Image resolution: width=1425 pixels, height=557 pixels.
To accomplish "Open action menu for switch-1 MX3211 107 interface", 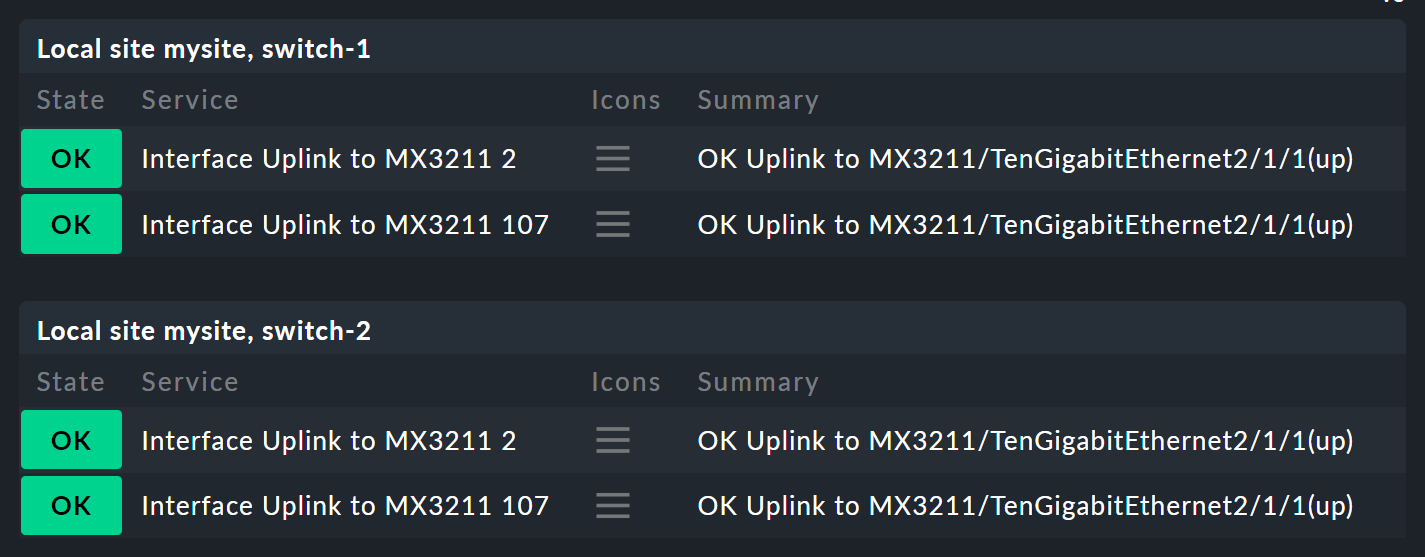I will tap(613, 225).
